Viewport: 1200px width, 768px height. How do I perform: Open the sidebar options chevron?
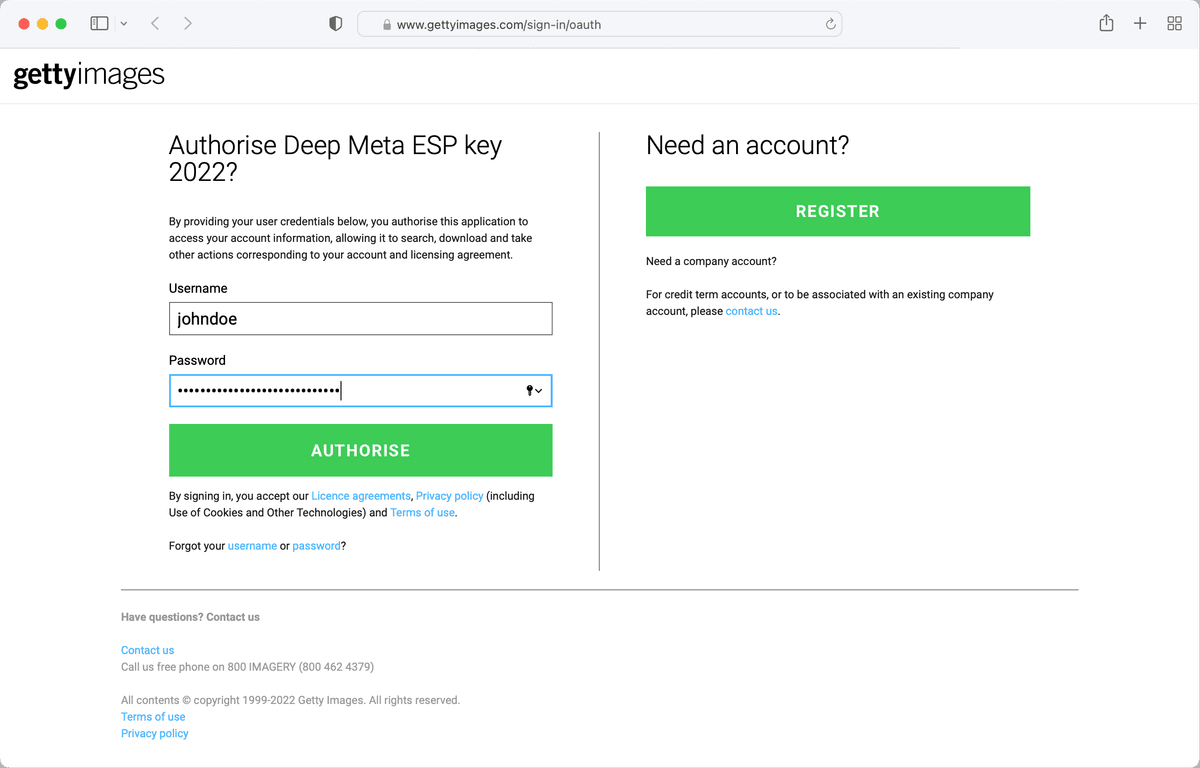pyautogui.click(x=124, y=24)
